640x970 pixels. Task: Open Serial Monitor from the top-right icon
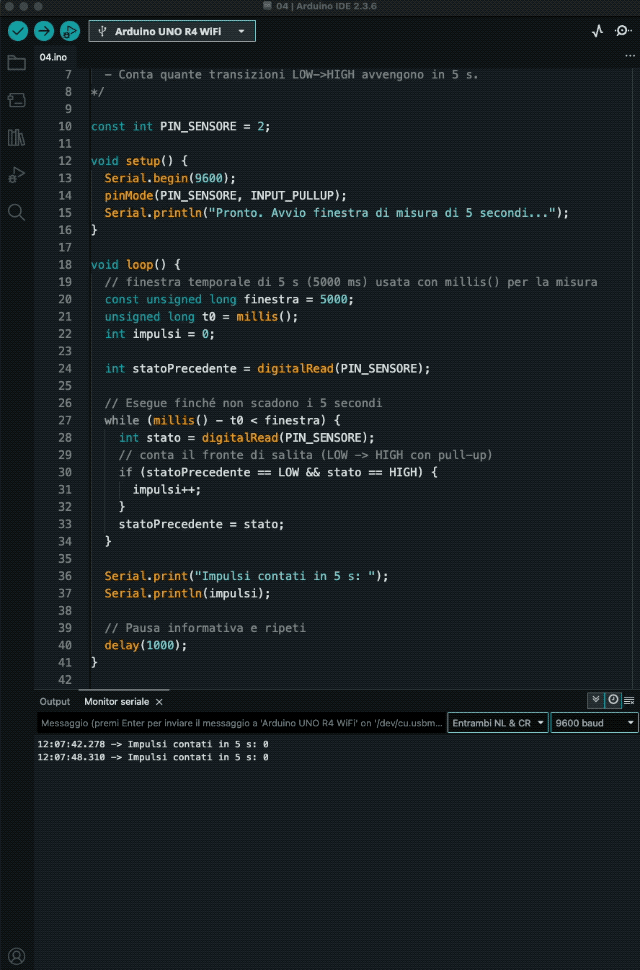tap(623, 31)
